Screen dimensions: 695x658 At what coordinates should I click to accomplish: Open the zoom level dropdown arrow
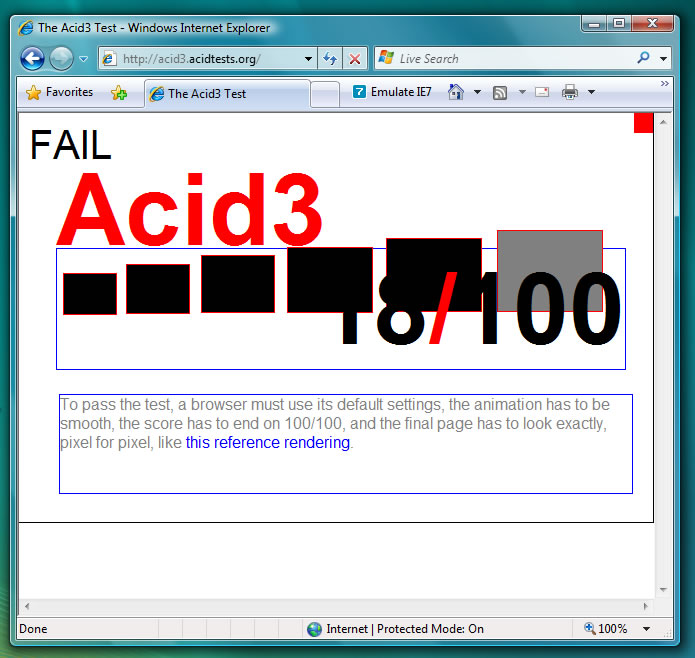coord(646,629)
